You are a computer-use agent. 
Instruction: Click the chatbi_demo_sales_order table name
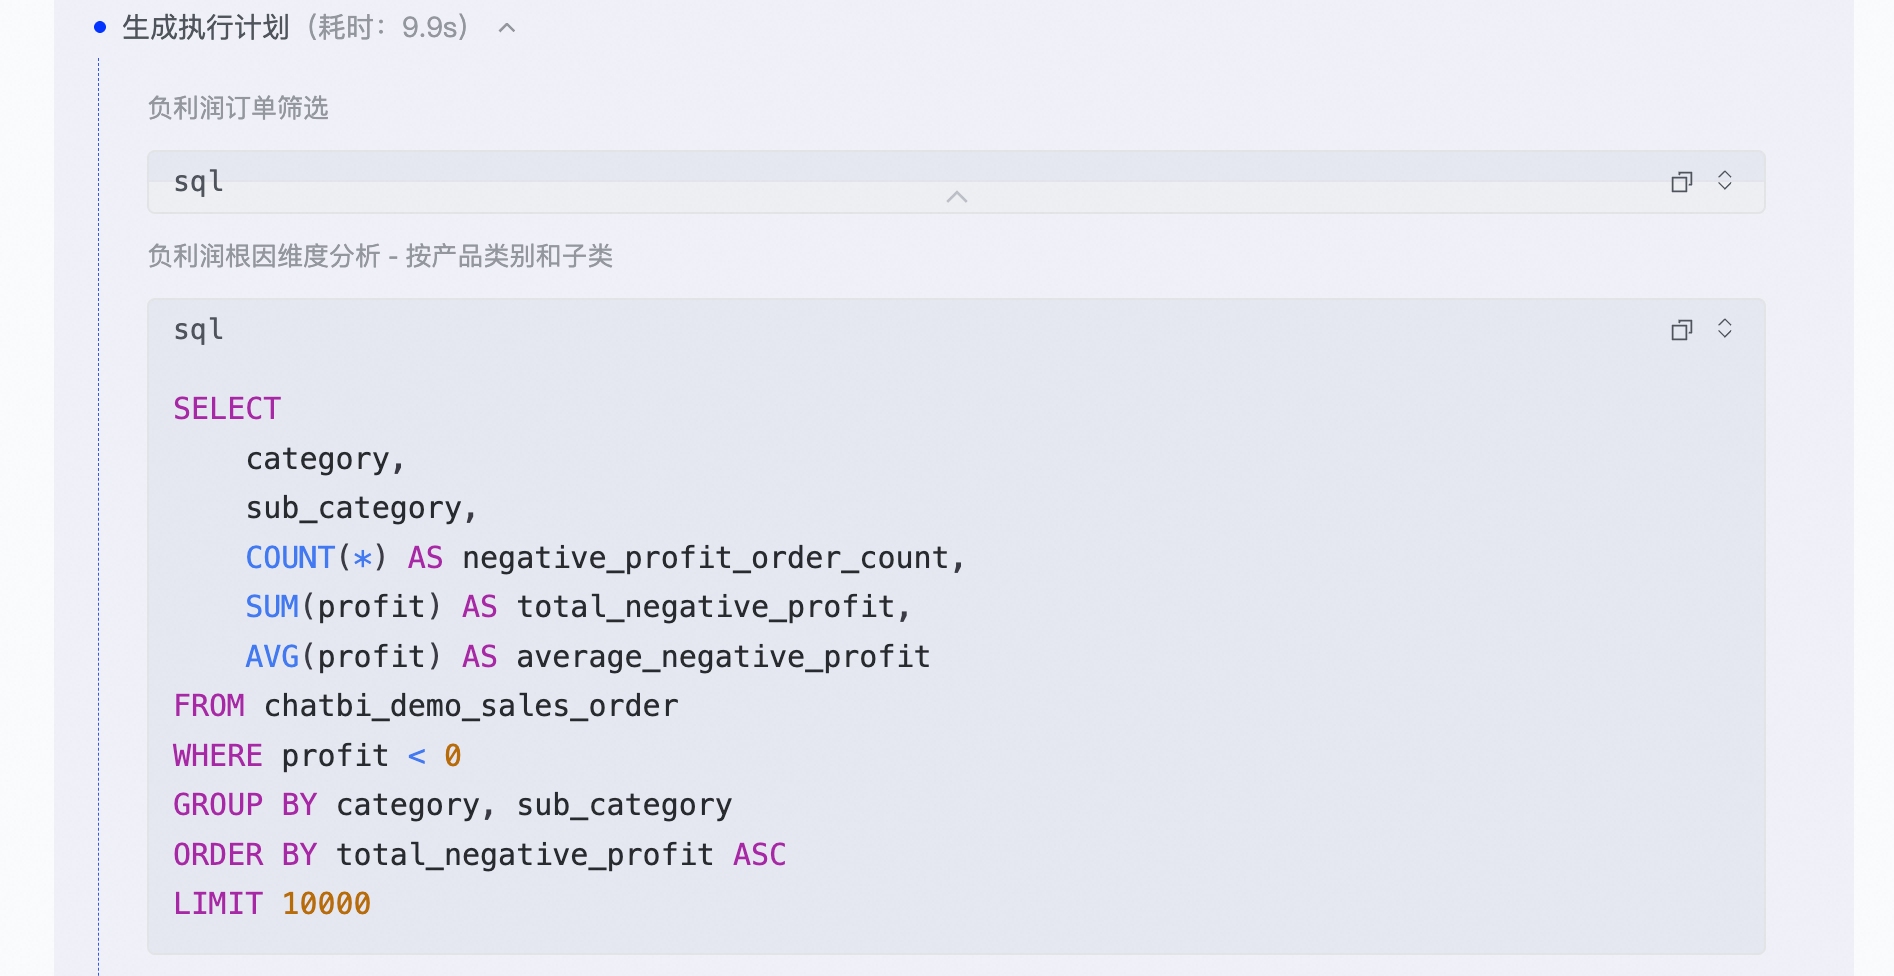point(471,706)
